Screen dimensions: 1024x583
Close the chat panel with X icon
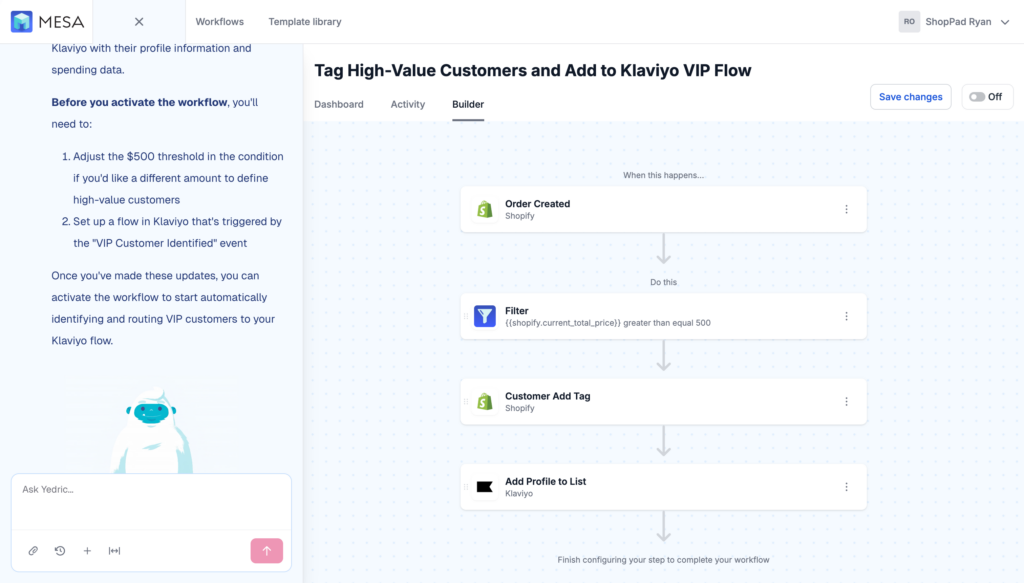(x=139, y=21)
